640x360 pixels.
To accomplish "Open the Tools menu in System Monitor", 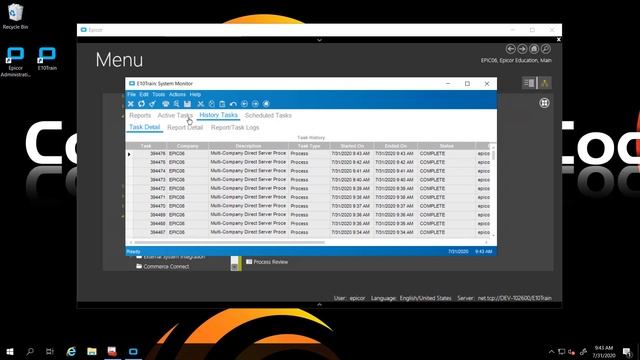I will [x=158, y=94].
